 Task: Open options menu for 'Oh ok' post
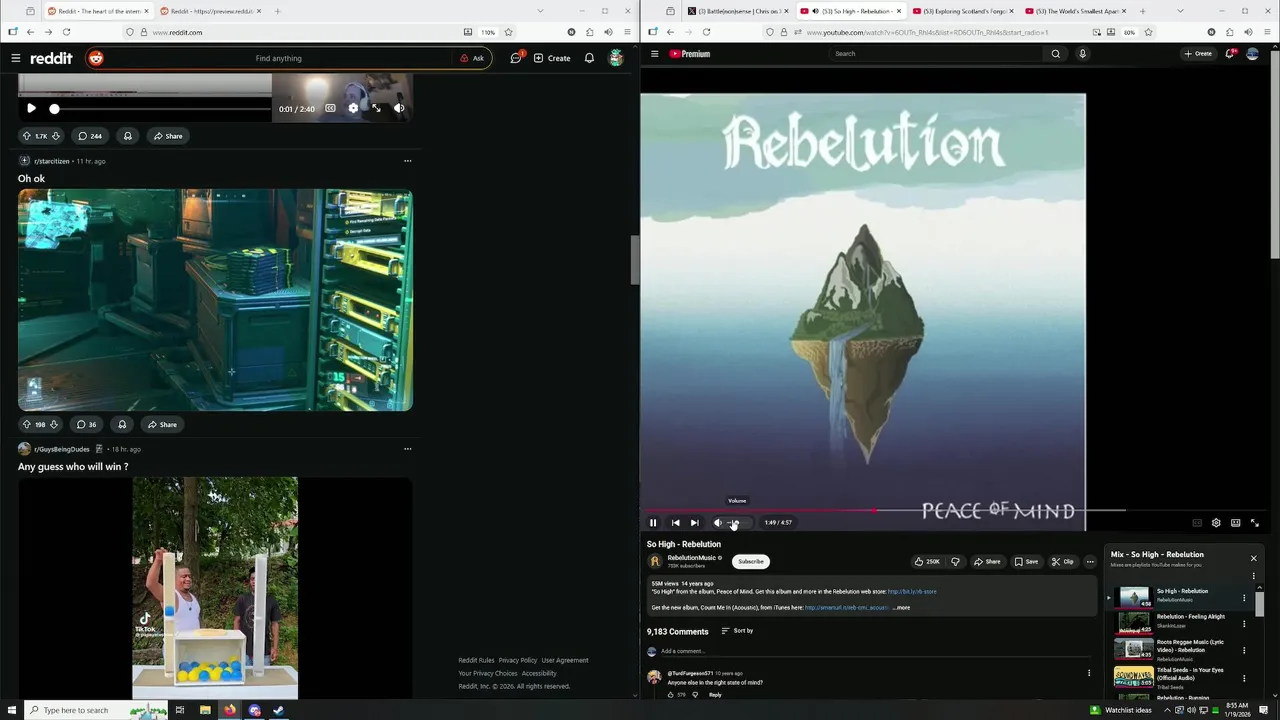coord(407,160)
